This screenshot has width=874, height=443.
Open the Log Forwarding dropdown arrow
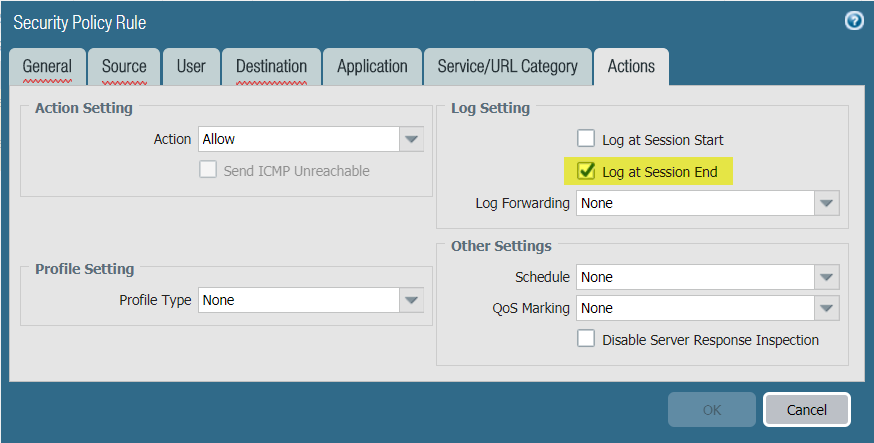click(x=825, y=203)
